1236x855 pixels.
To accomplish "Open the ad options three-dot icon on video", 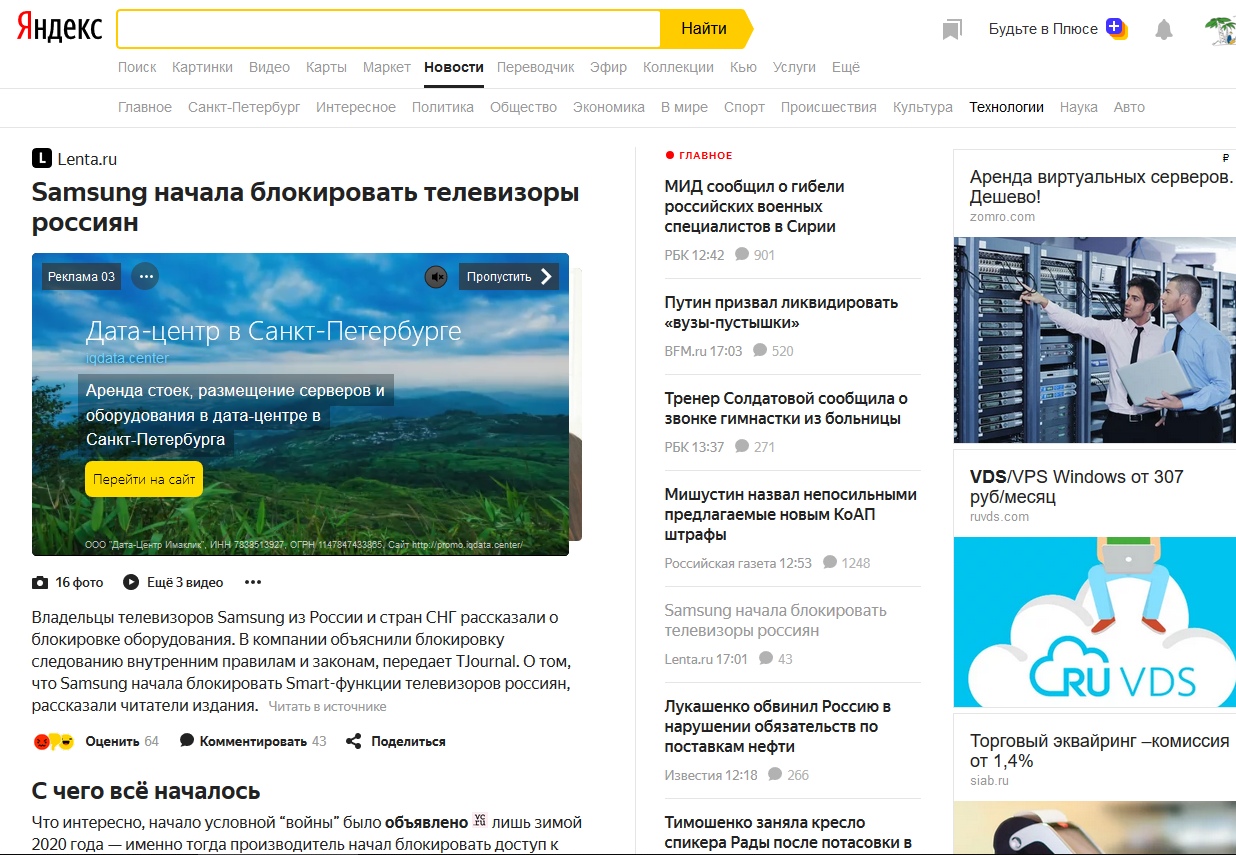I will pyautogui.click(x=145, y=277).
